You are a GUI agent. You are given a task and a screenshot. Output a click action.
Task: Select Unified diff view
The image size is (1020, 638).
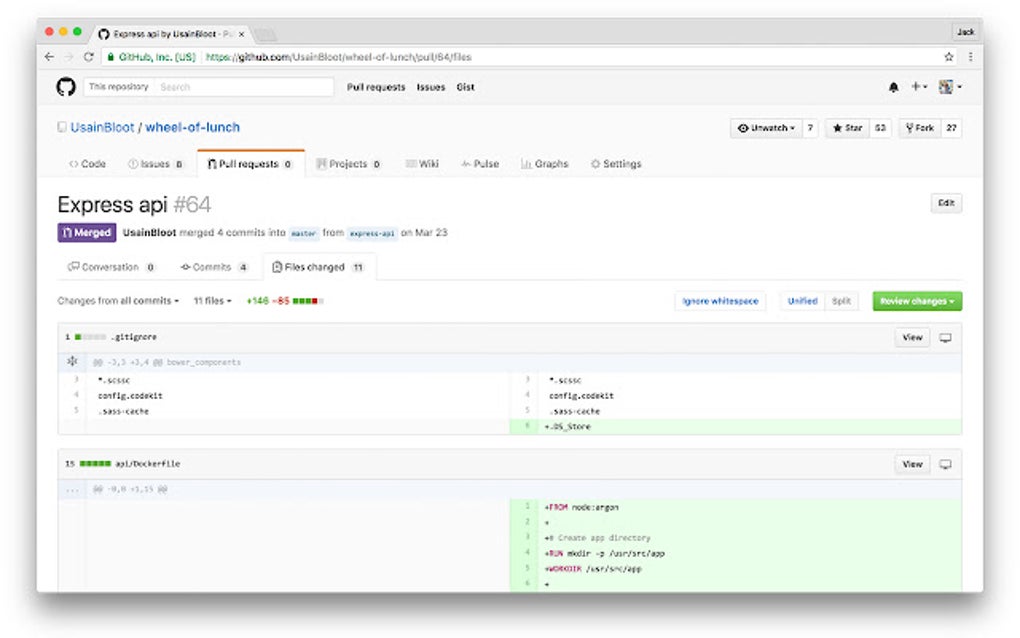[803, 301]
